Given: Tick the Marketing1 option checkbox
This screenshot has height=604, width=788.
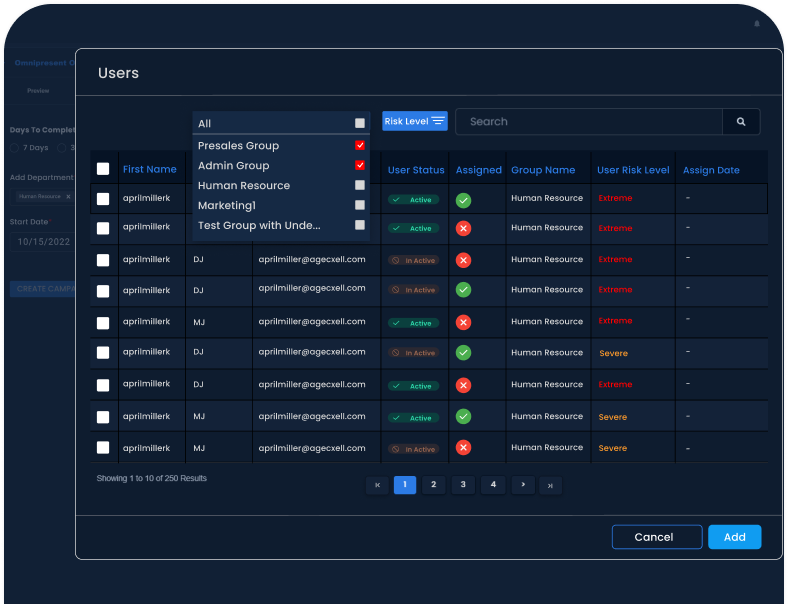Looking at the screenshot, I should click(360, 205).
